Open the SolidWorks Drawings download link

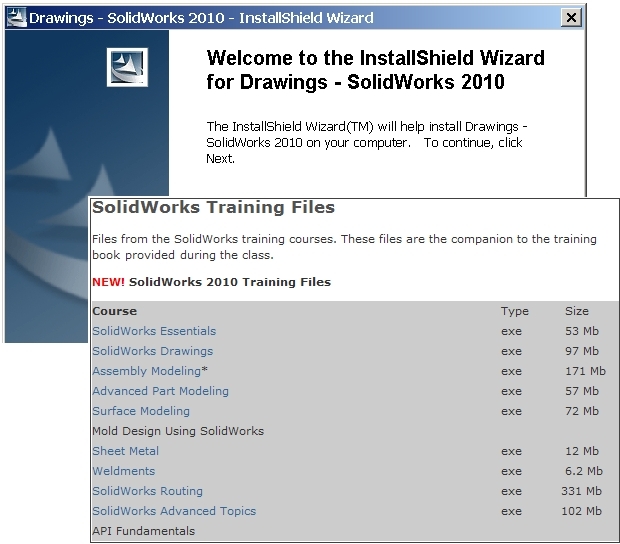click(x=153, y=351)
